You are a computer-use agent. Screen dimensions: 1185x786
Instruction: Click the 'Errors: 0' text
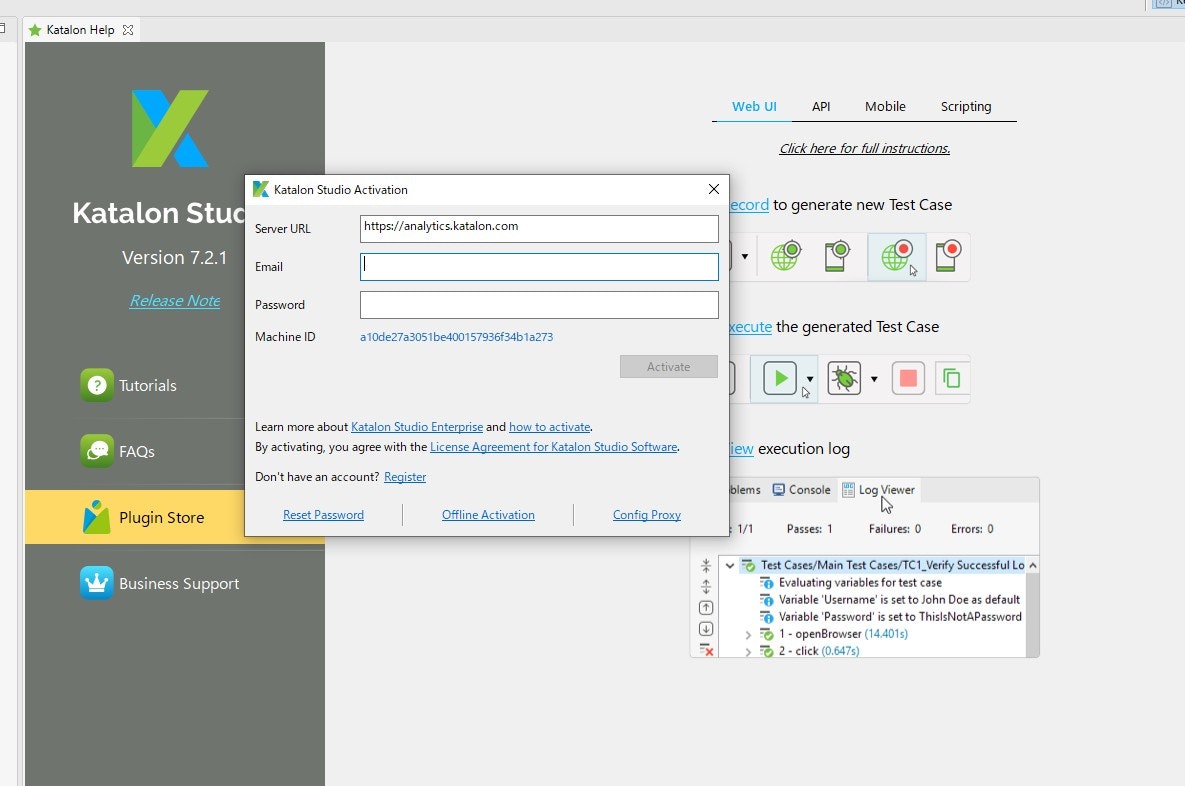click(x=972, y=529)
